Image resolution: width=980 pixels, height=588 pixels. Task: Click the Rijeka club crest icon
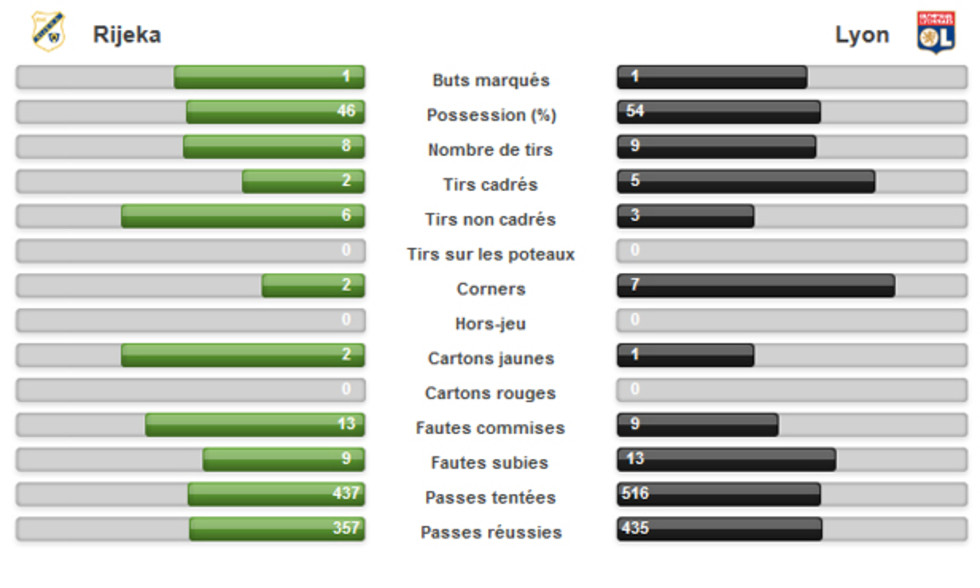pyautogui.click(x=48, y=32)
